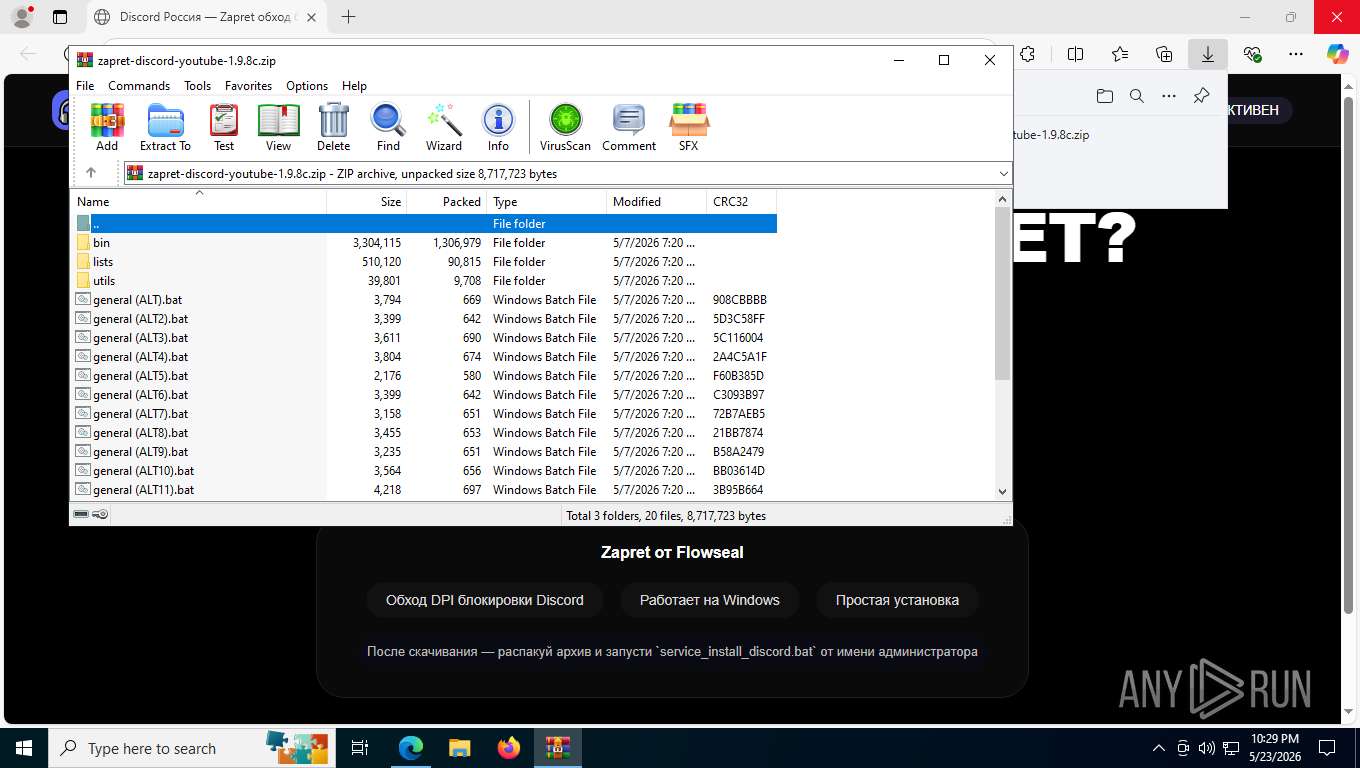The width and height of the screenshot is (1360, 768).
Task: Click the file list vertical scrollbar thumb
Action: [1003, 293]
